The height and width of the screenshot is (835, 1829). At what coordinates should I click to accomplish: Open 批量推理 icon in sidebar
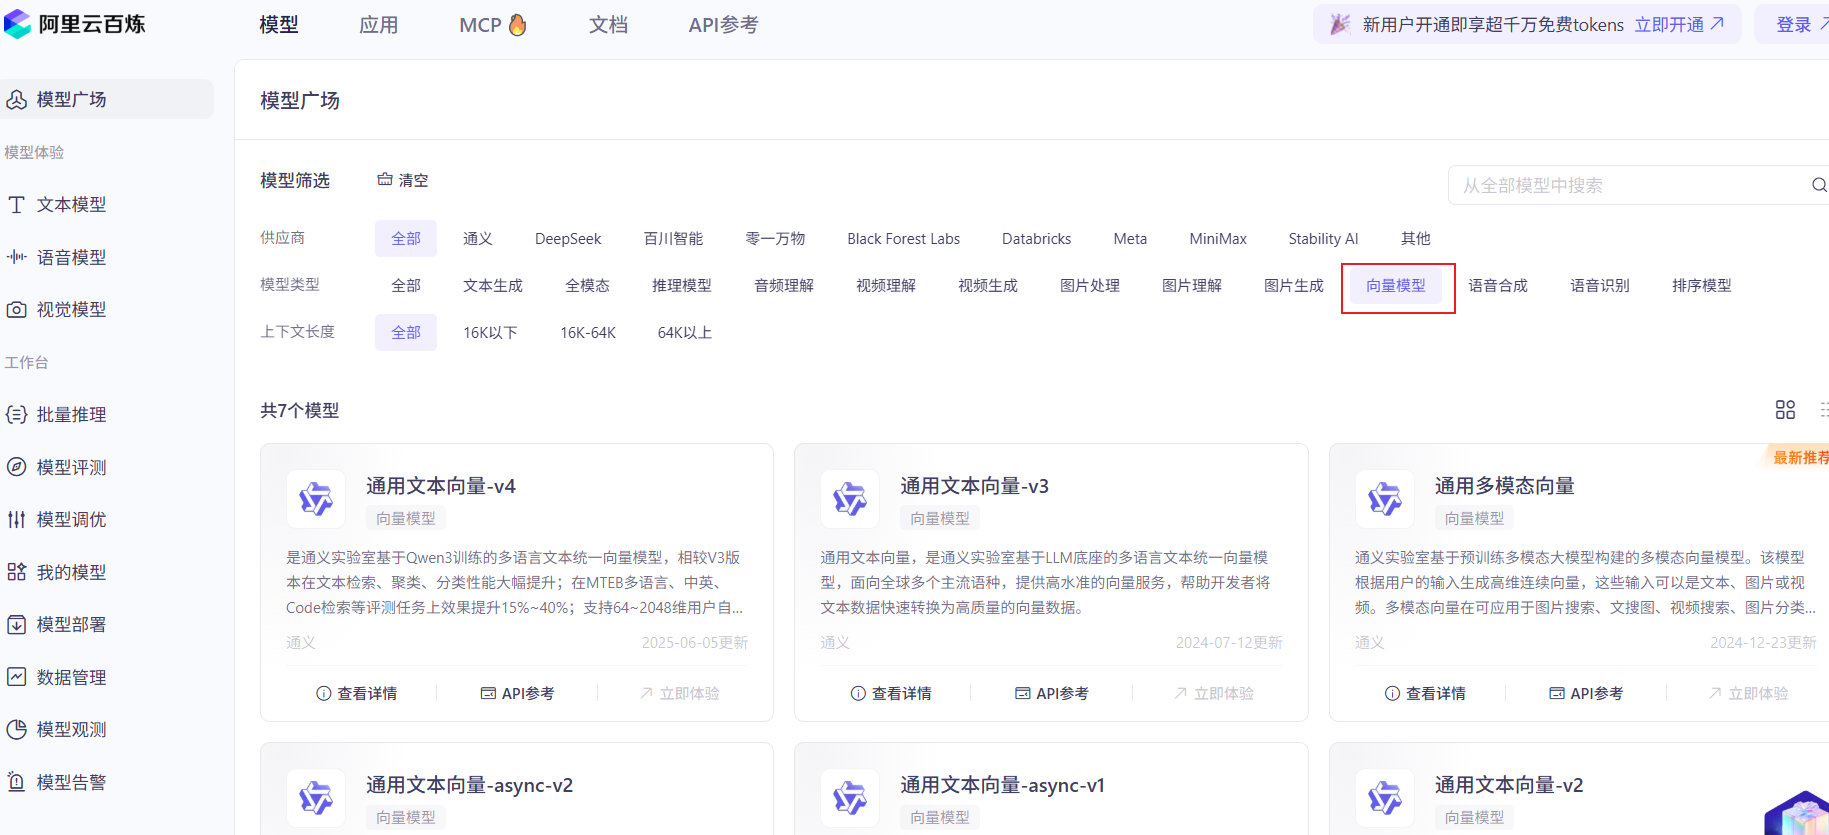[16, 414]
